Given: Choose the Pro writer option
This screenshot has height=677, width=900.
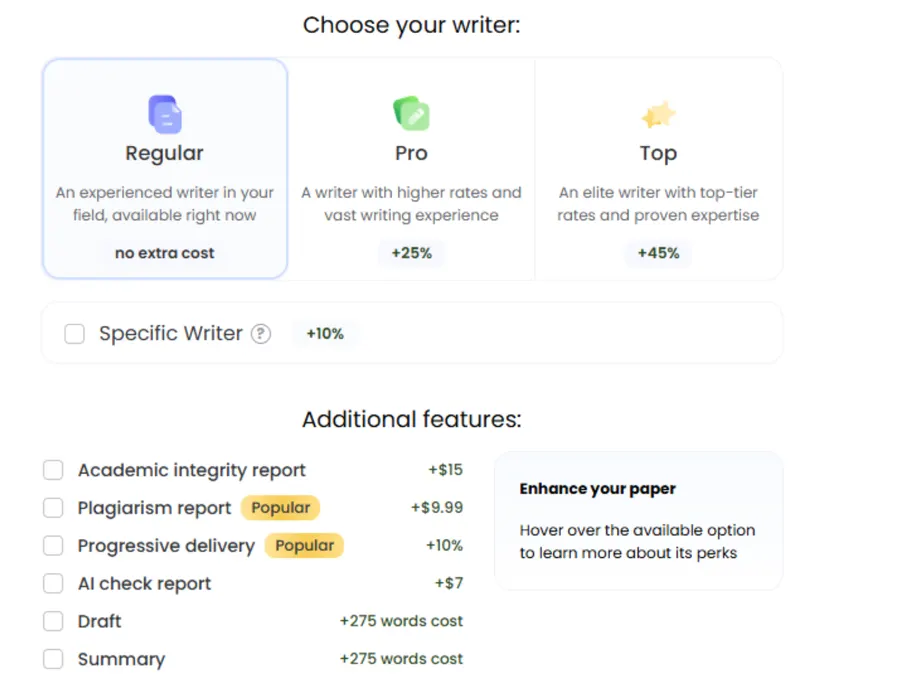Looking at the screenshot, I should coord(411,169).
